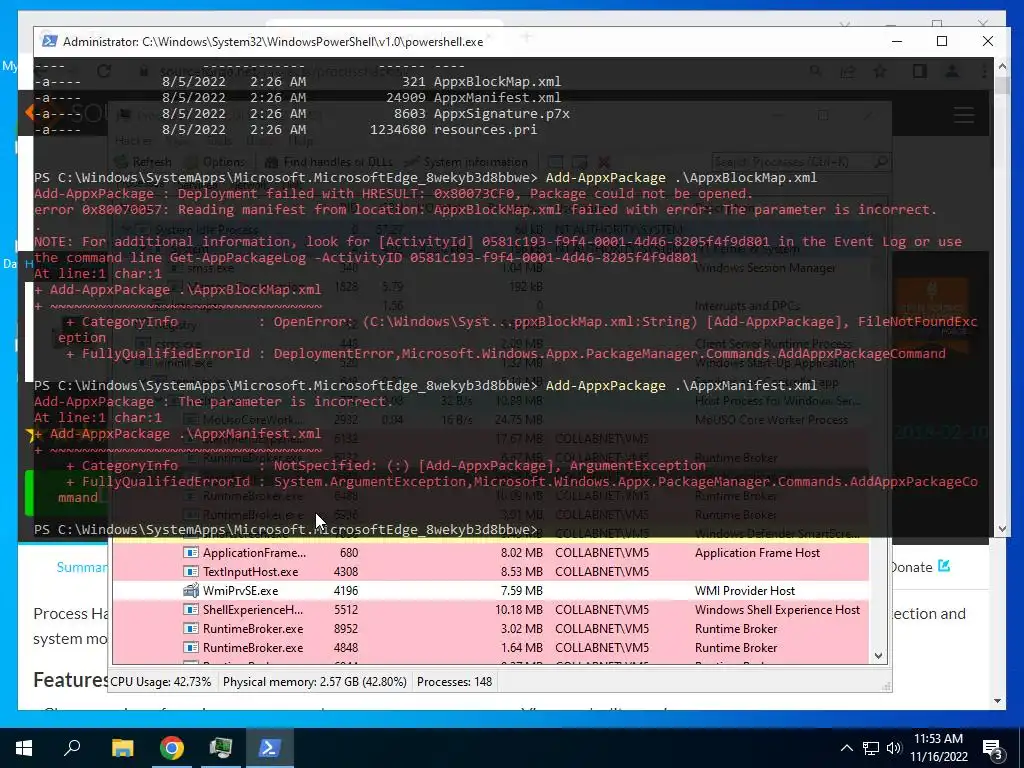Click 'Processes: 148' status entry
1024x768 pixels.
[455, 682]
